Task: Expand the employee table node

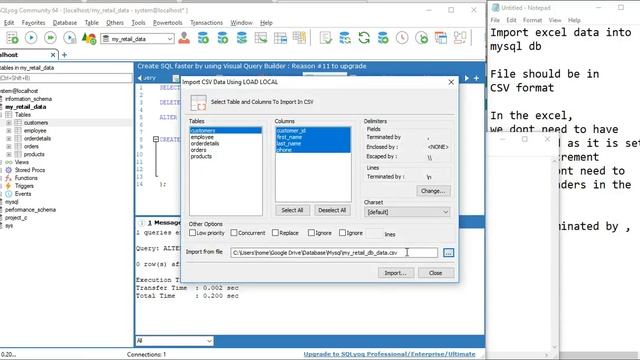Action: coord(9,131)
